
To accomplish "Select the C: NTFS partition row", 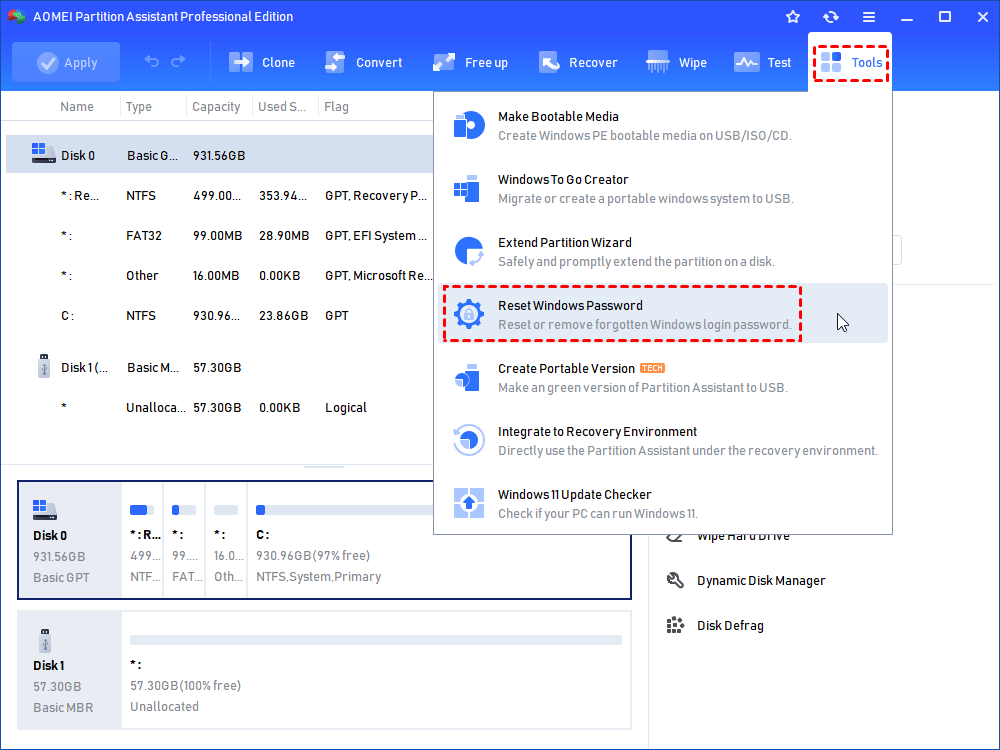I will (x=200, y=315).
